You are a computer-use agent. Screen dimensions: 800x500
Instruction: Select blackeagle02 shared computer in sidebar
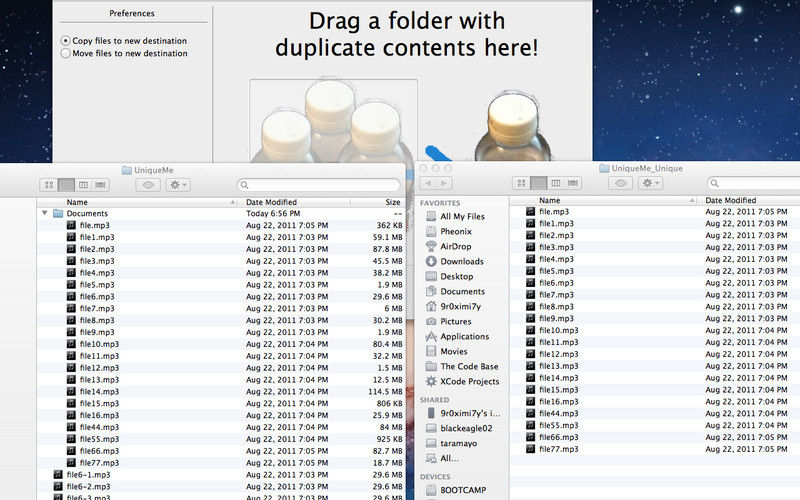[x=459, y=428]
